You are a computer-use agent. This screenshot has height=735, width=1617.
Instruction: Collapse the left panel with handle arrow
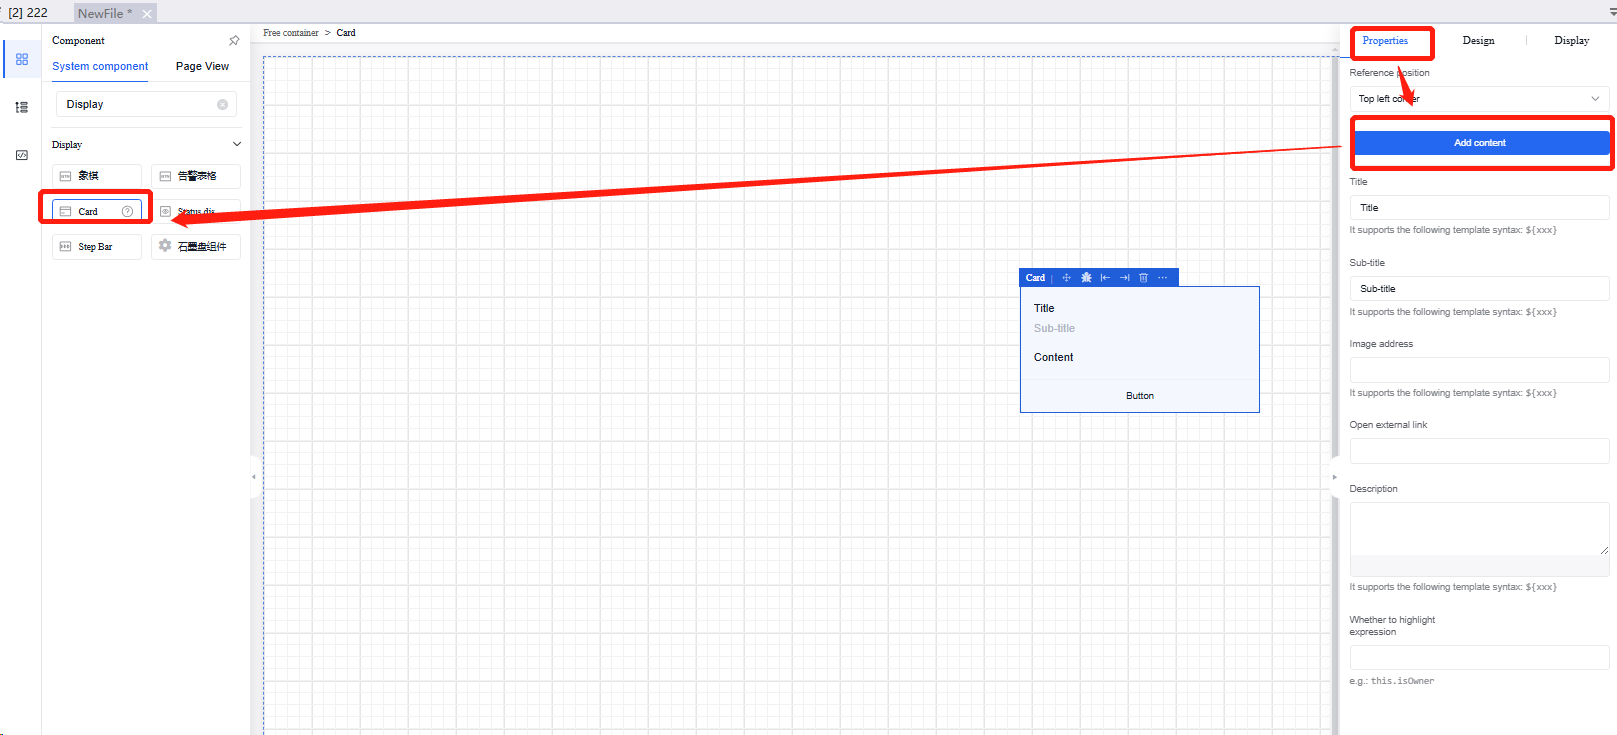point(254,477)
